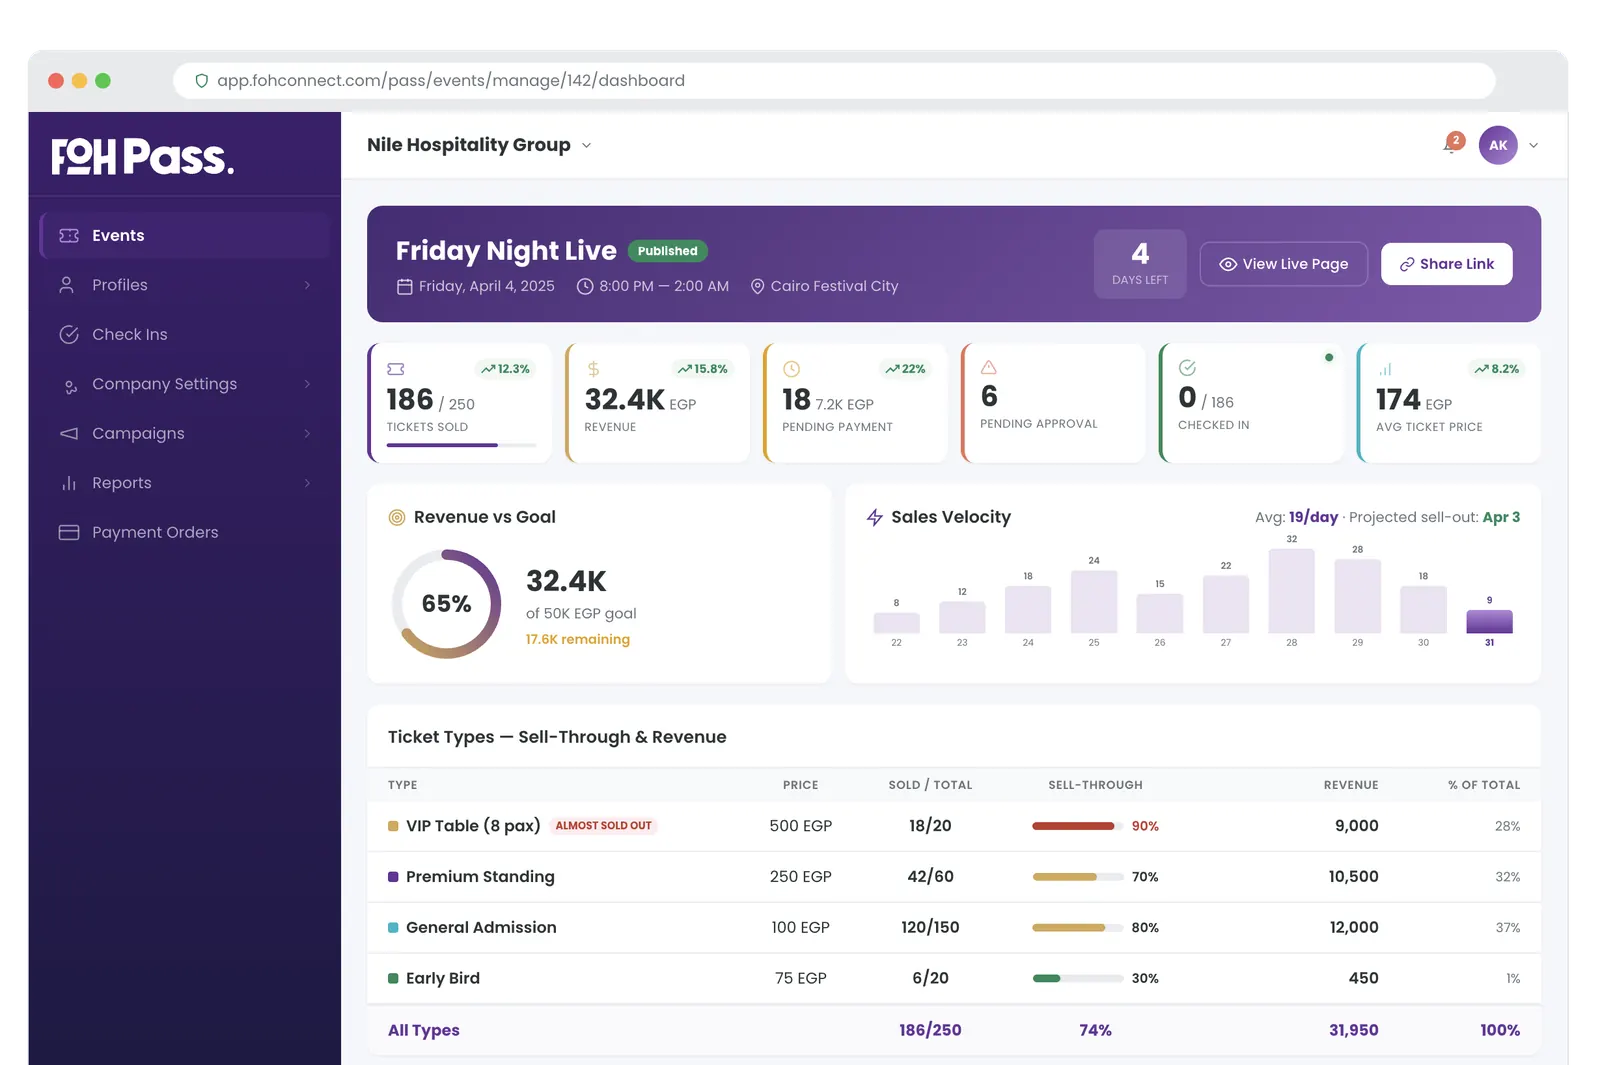Click the 4 Days Left counter box

pyautogui.click(x=1140, y=264)
